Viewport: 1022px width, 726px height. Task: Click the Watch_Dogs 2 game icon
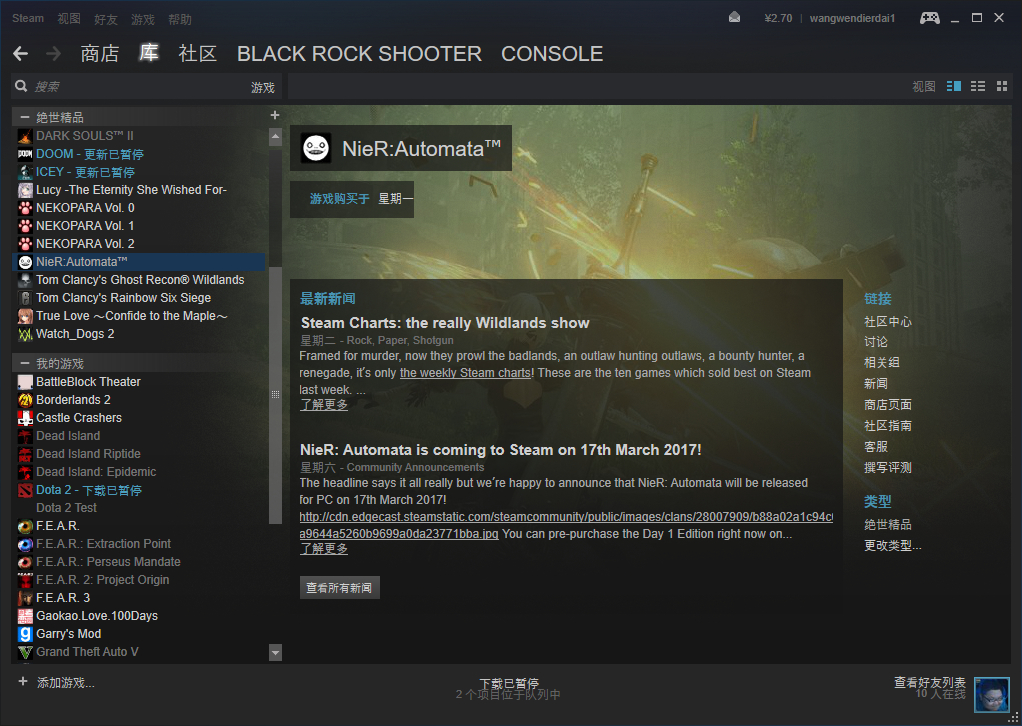25,334
